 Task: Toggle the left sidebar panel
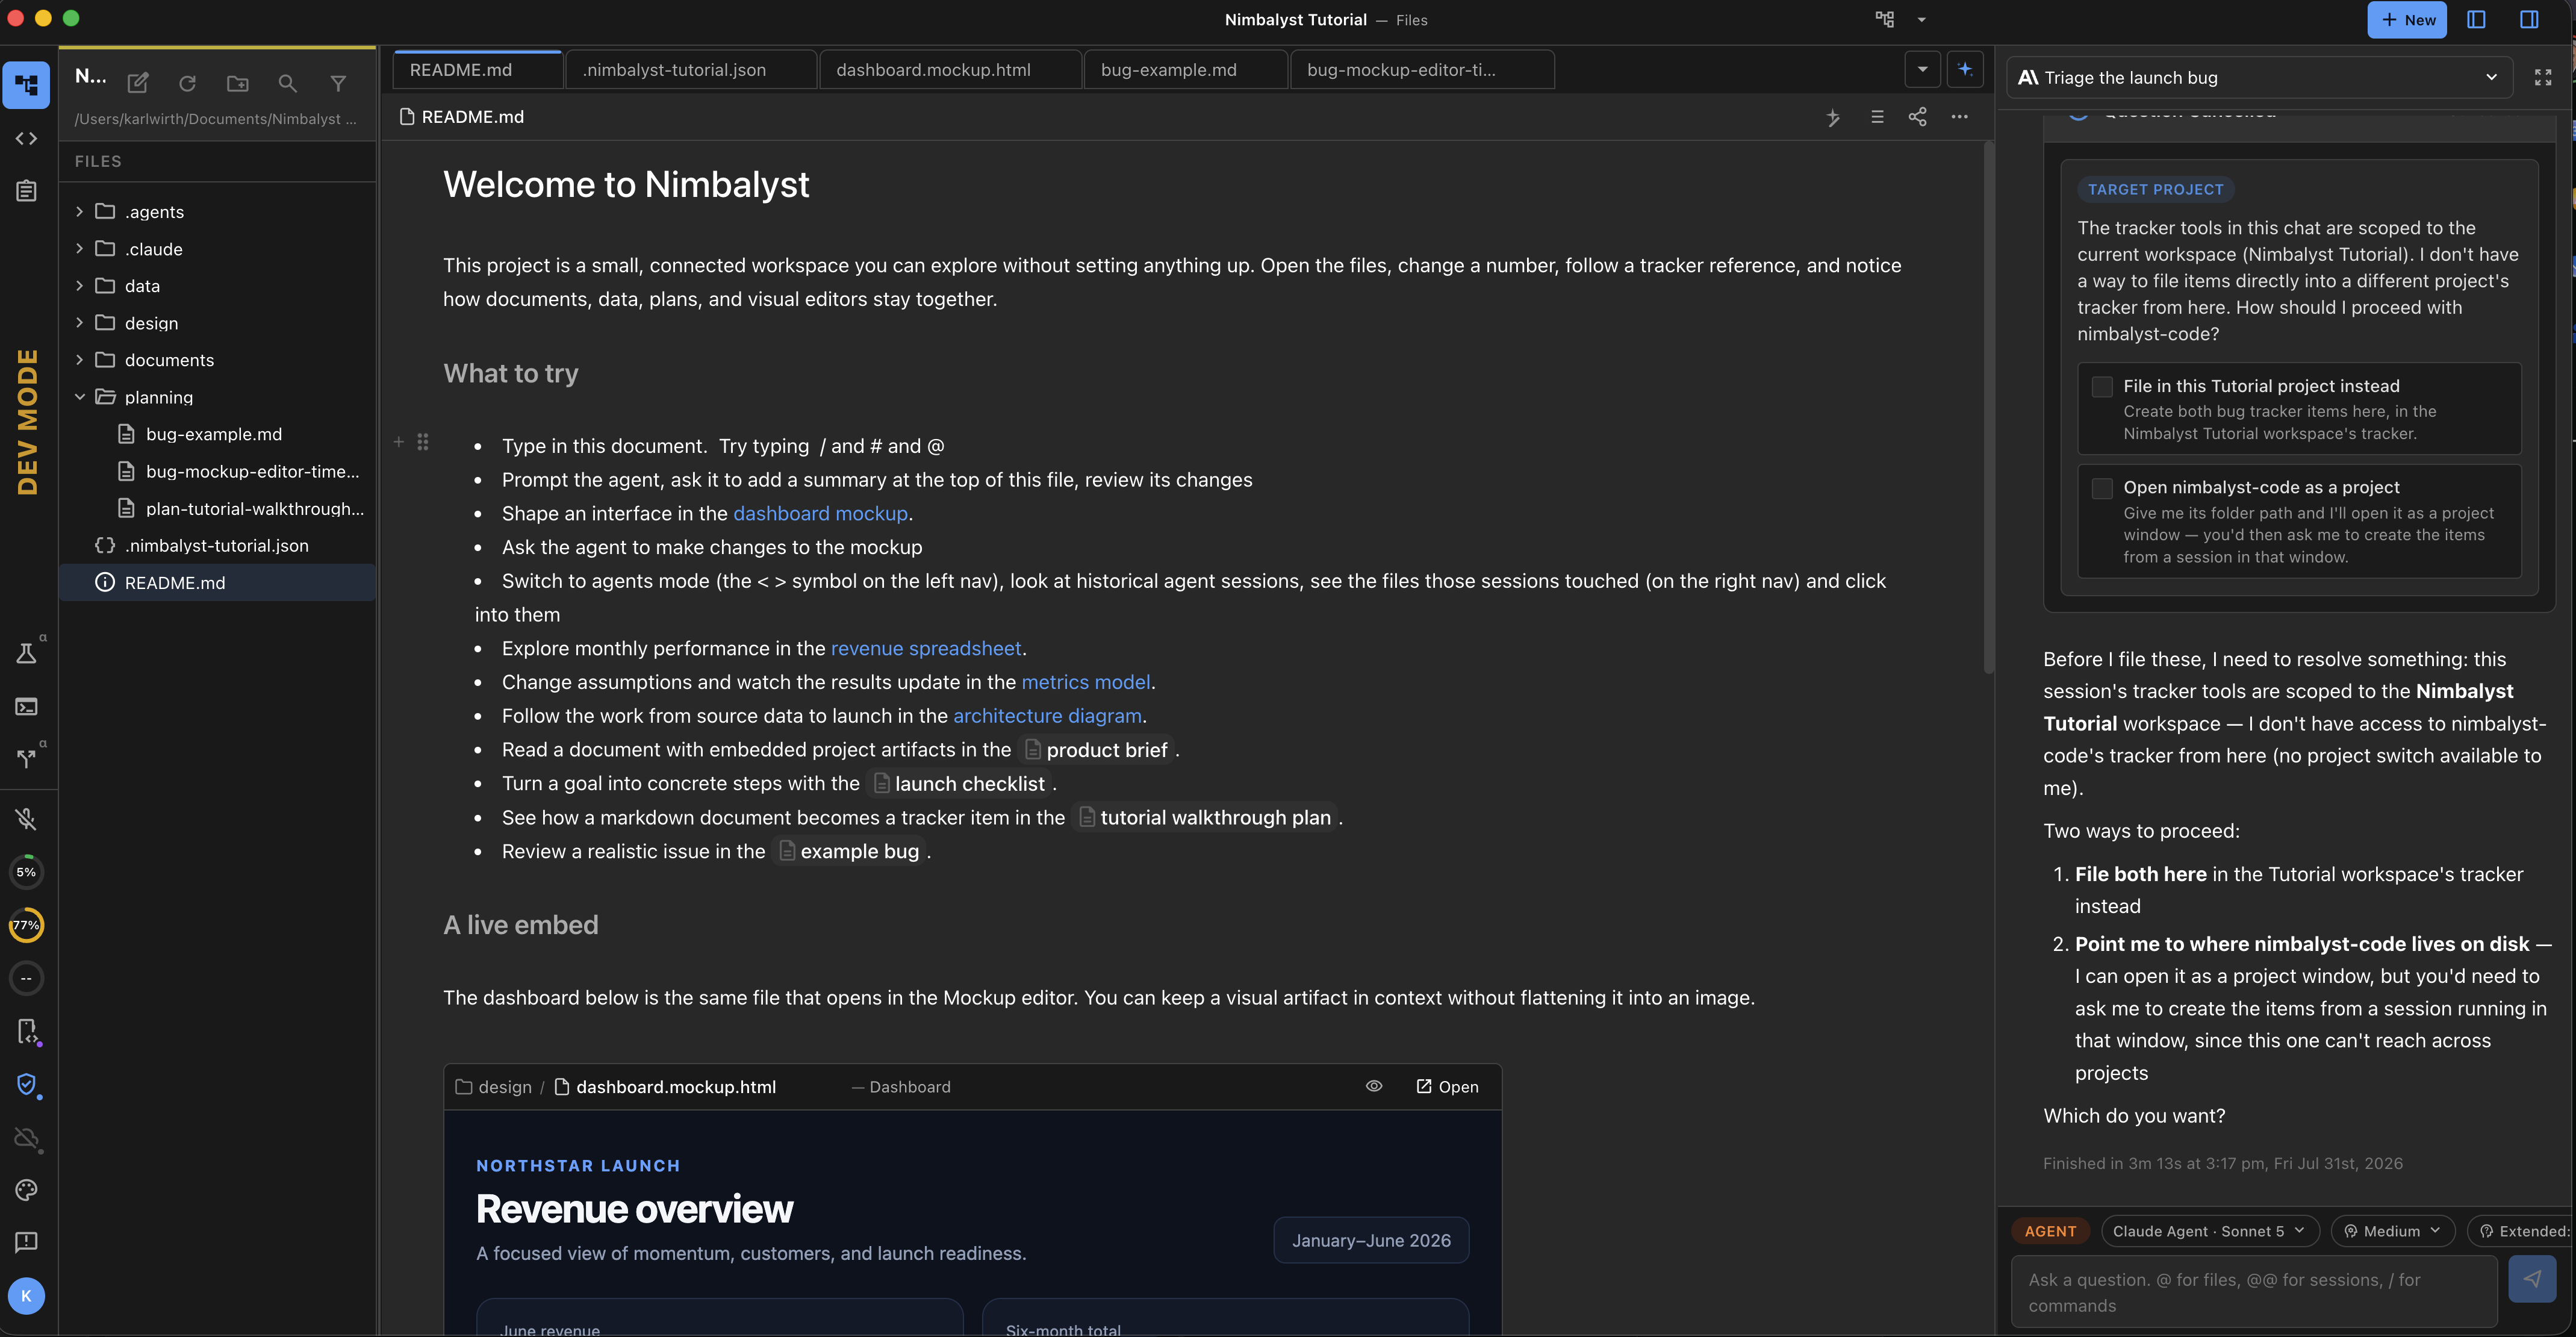click(x=2476, y=20)
